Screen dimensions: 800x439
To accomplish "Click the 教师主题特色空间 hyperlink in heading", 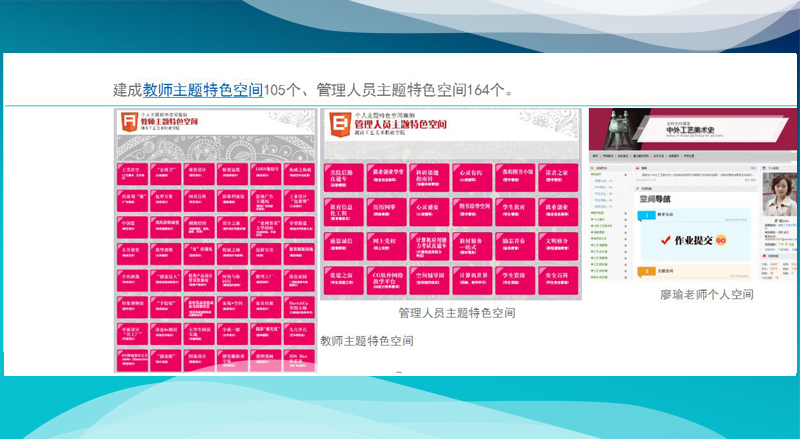I will [203, 90].
